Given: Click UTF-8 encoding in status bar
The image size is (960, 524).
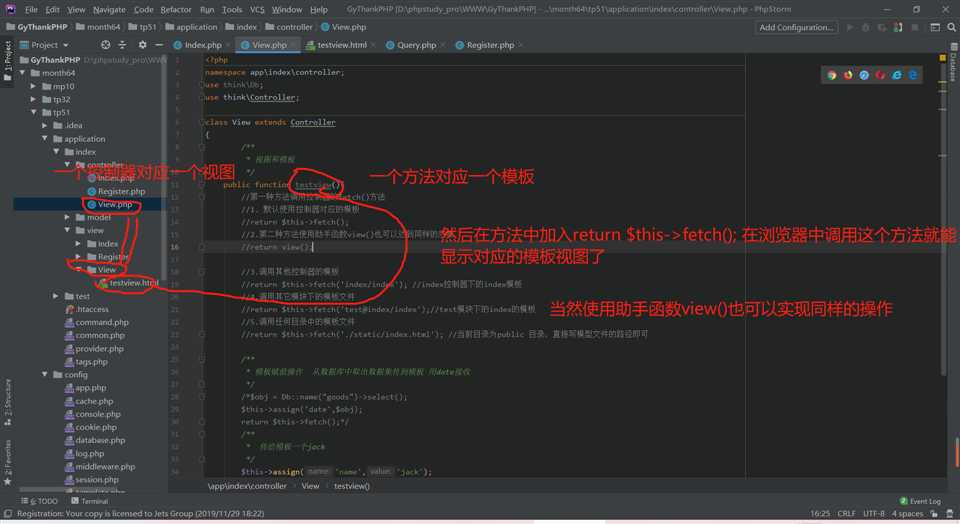Looking at the screenshot, I should point(874,514).
